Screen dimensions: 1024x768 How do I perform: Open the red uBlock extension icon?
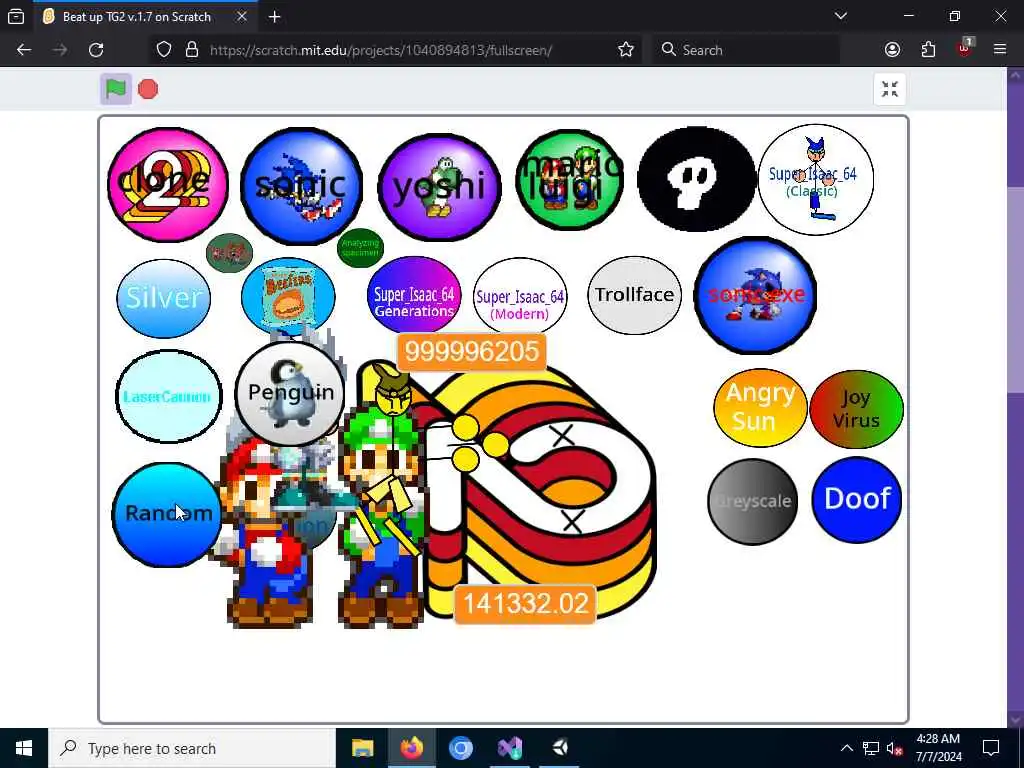[x=965, y=48]
